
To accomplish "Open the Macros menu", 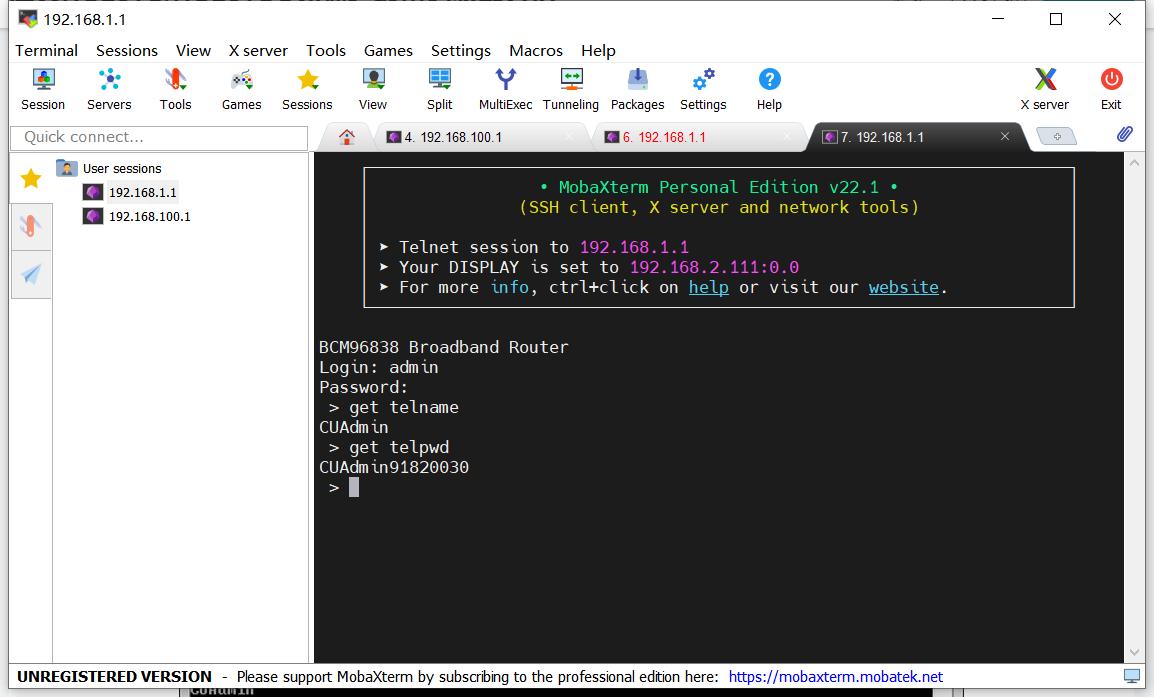I will click(536, 50).
